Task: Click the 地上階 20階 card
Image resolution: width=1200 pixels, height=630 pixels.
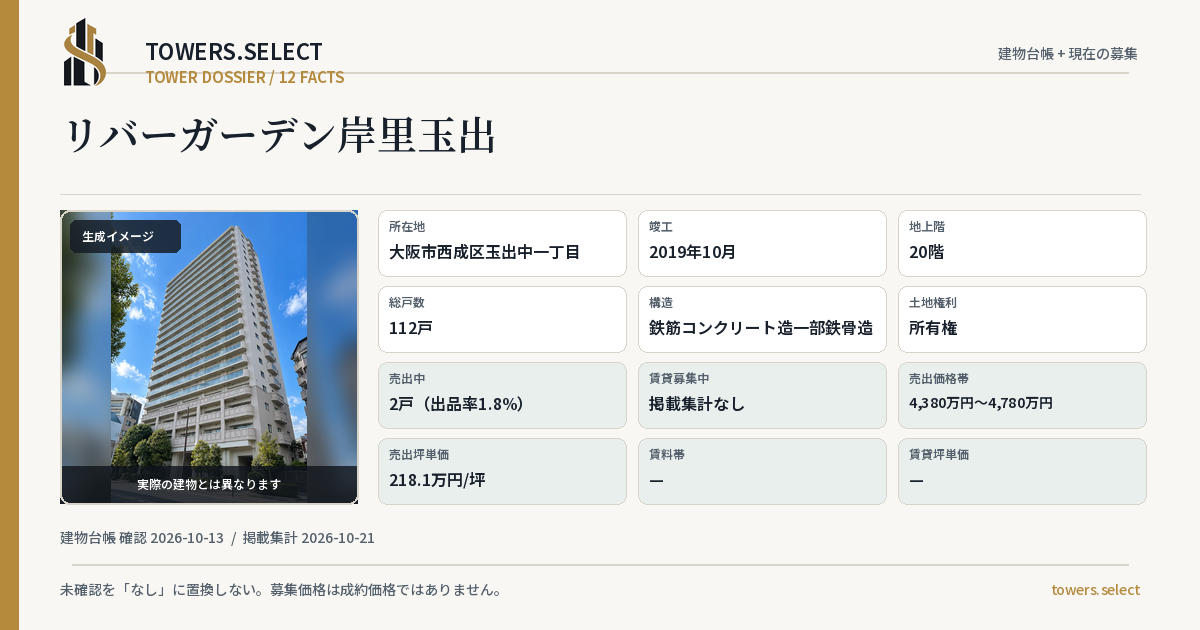Action: (x=1022, y=243)
